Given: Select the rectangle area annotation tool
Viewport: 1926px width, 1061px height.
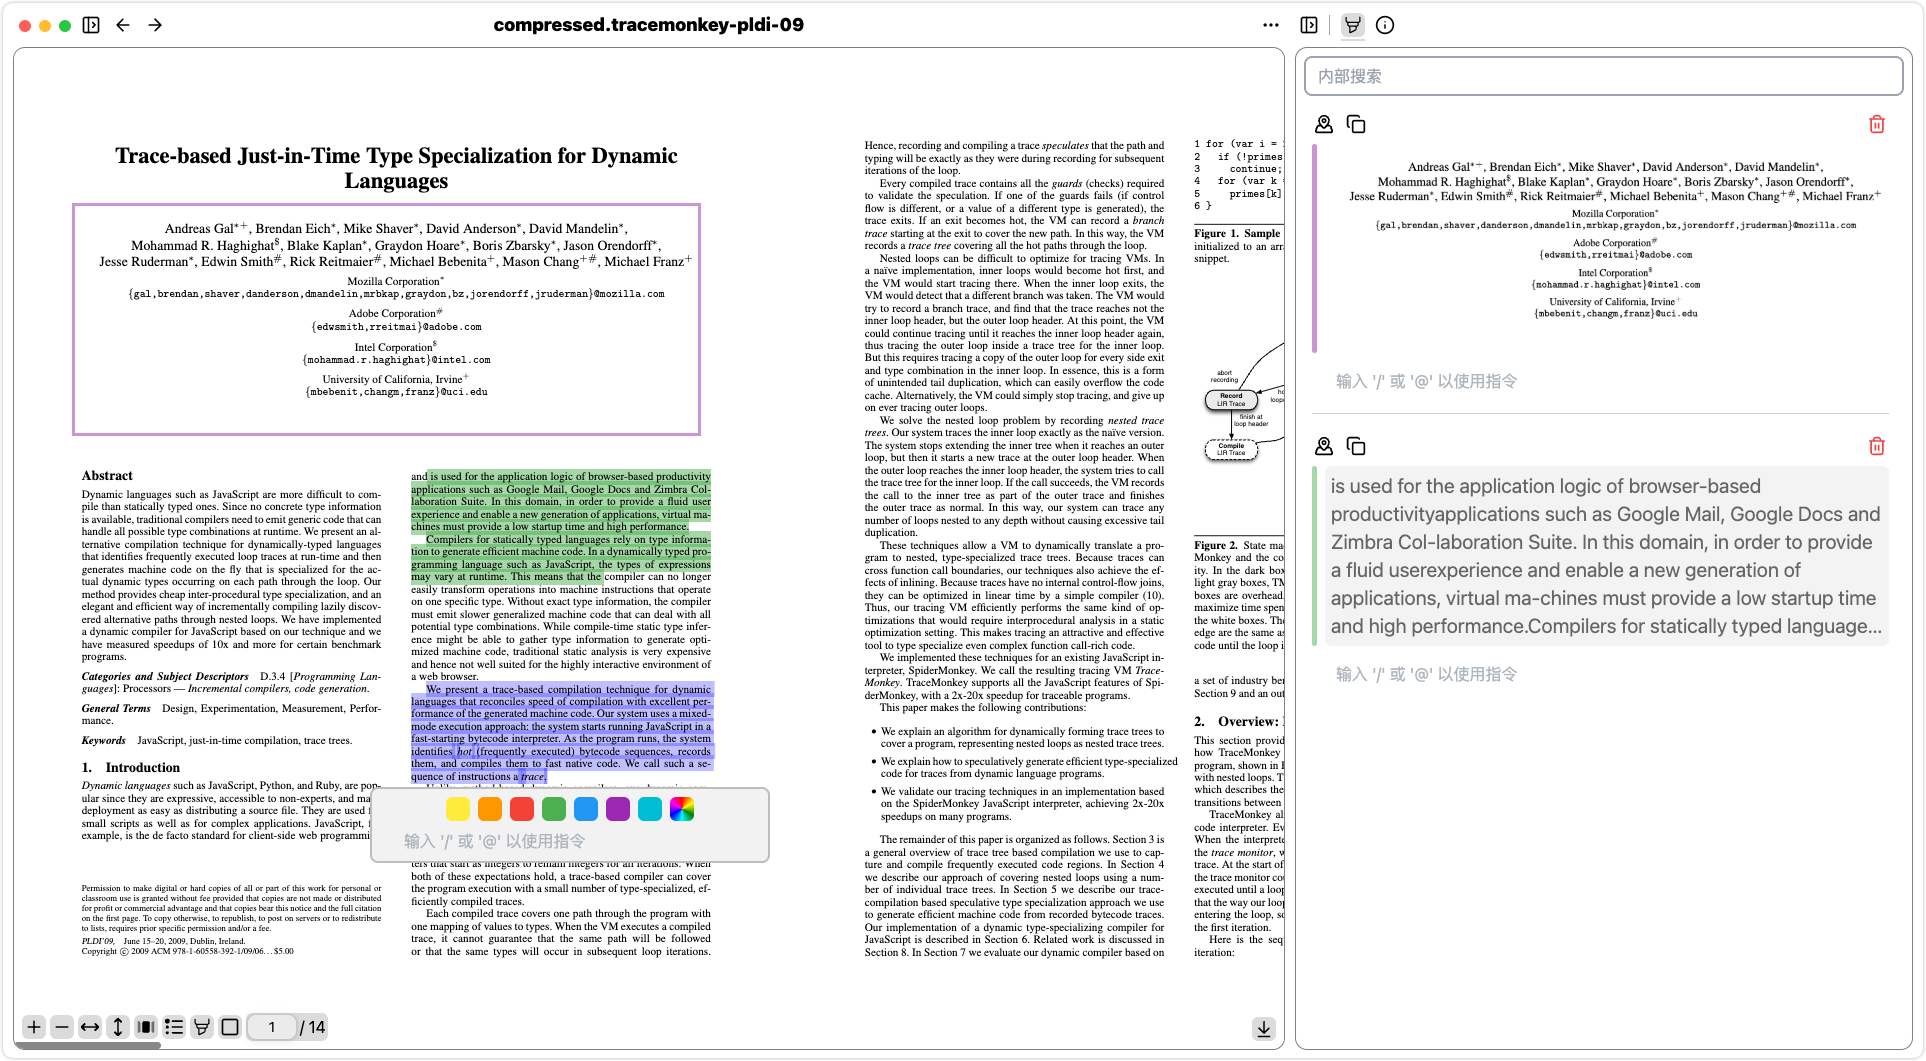Looking at the screenshot, I should click(x=230, y=1027).
